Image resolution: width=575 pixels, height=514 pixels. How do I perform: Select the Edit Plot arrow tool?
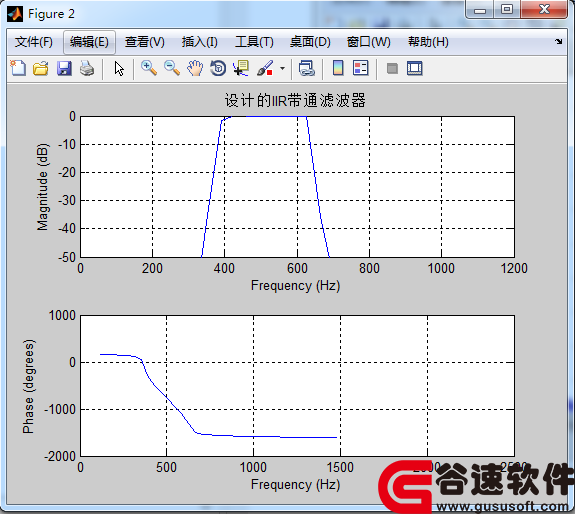tap(119, 69)
